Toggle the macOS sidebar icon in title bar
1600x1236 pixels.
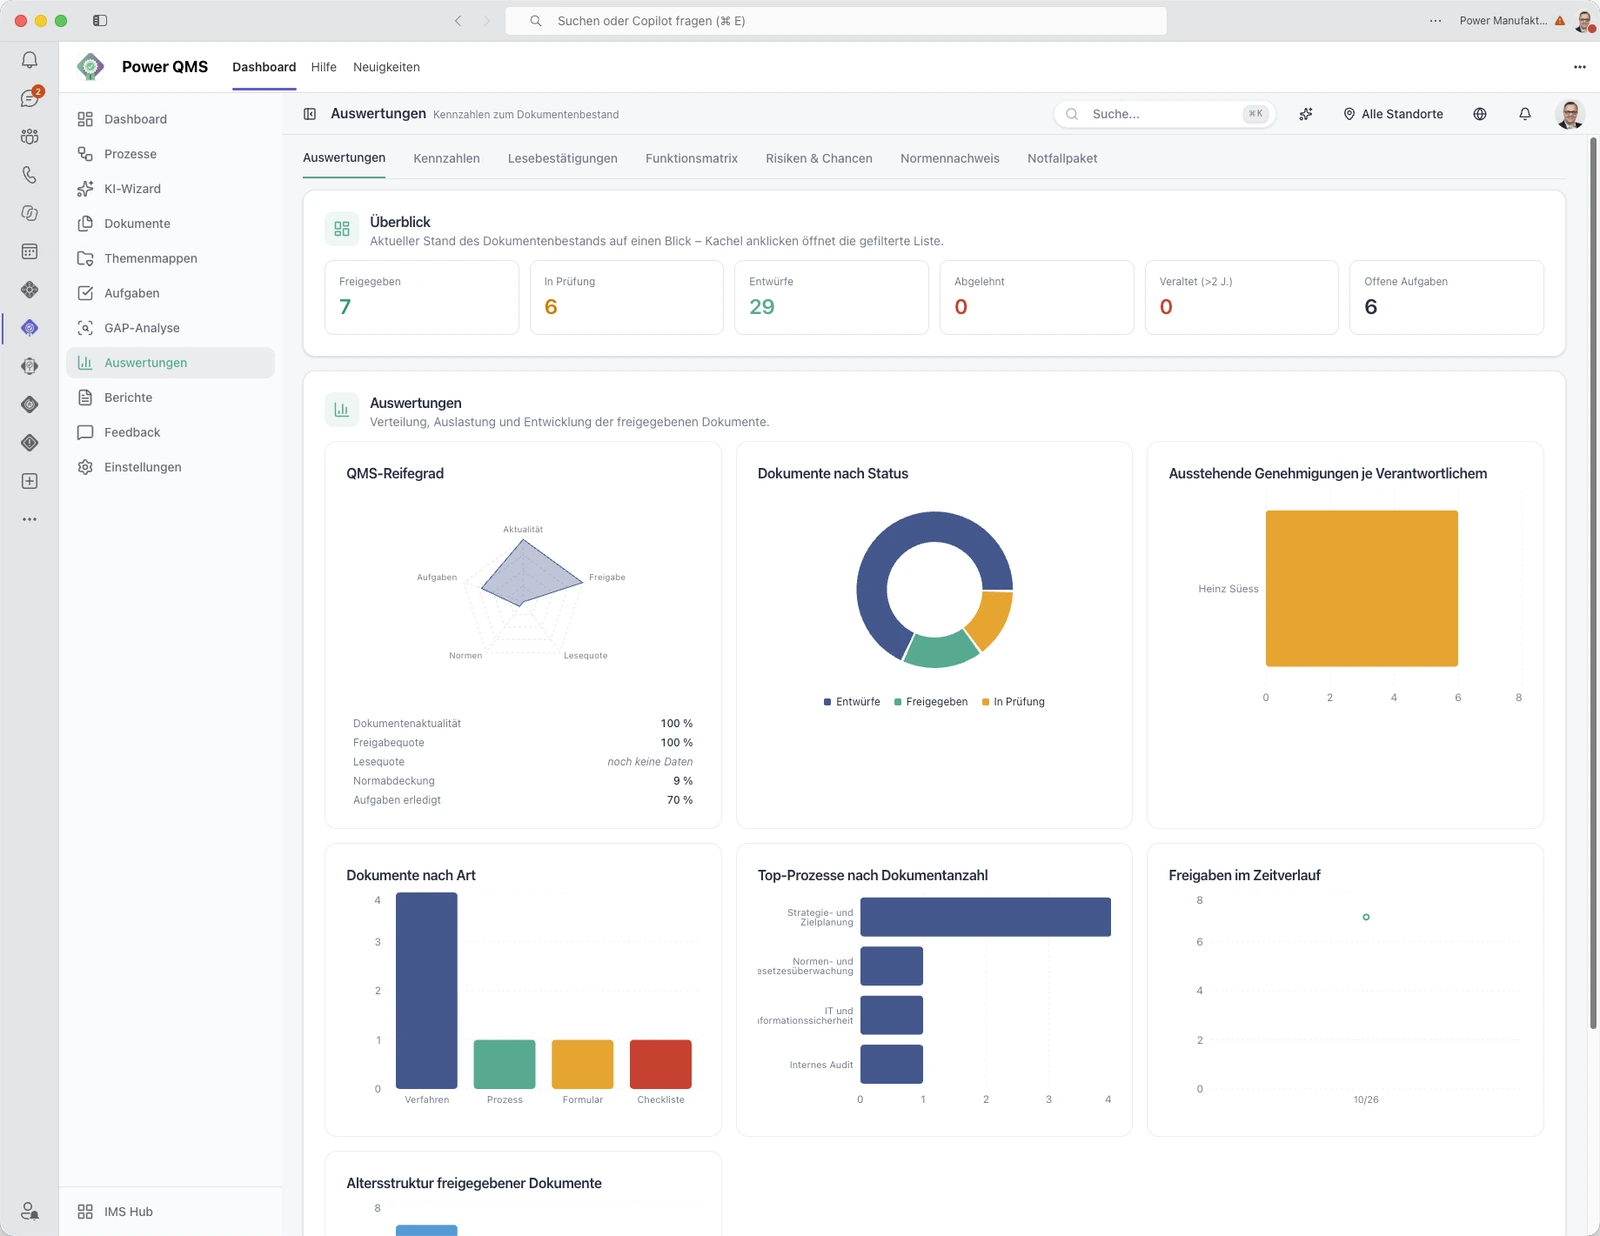100,20
